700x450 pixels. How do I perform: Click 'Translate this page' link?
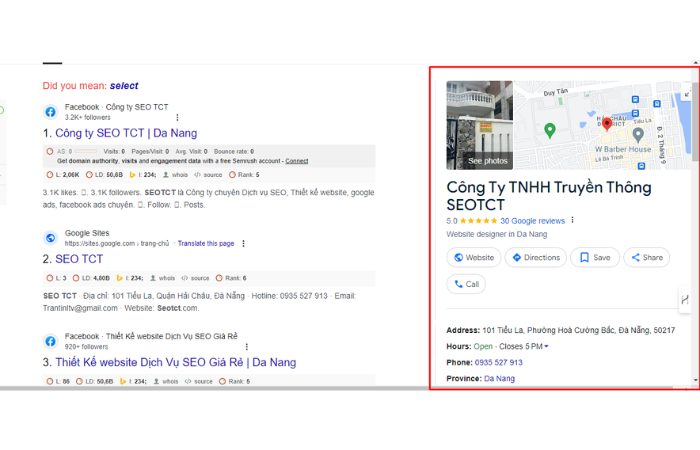click(x=206, y=243)
